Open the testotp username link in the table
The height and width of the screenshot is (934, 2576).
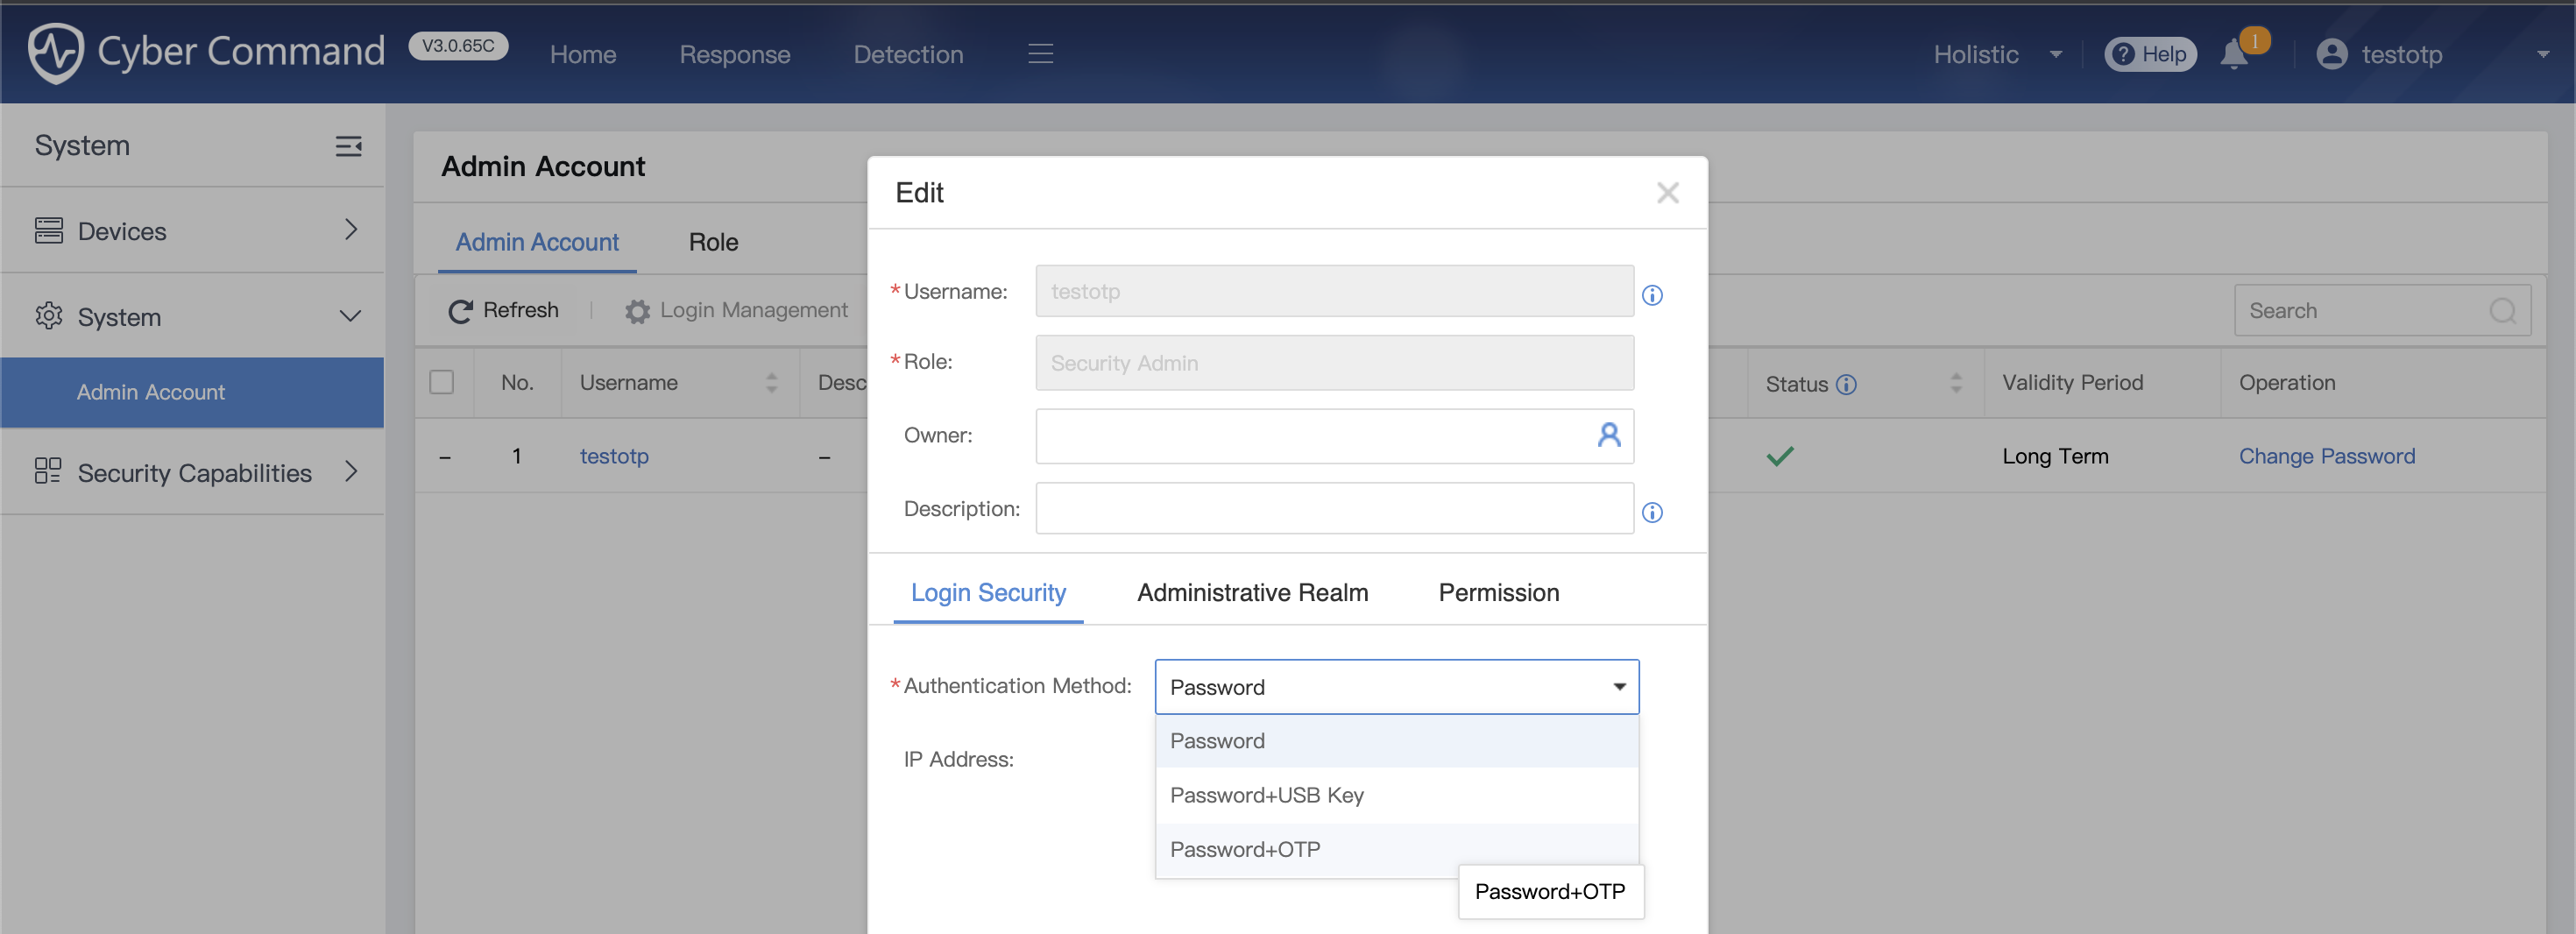point(614,456)
